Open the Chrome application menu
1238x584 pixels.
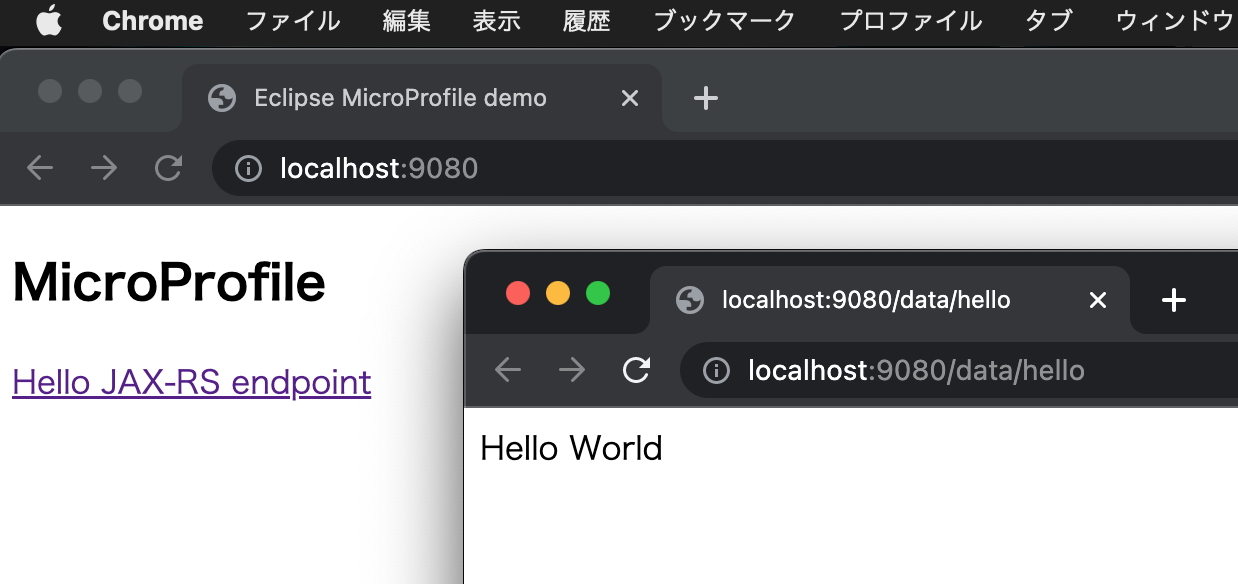point(152,21)
